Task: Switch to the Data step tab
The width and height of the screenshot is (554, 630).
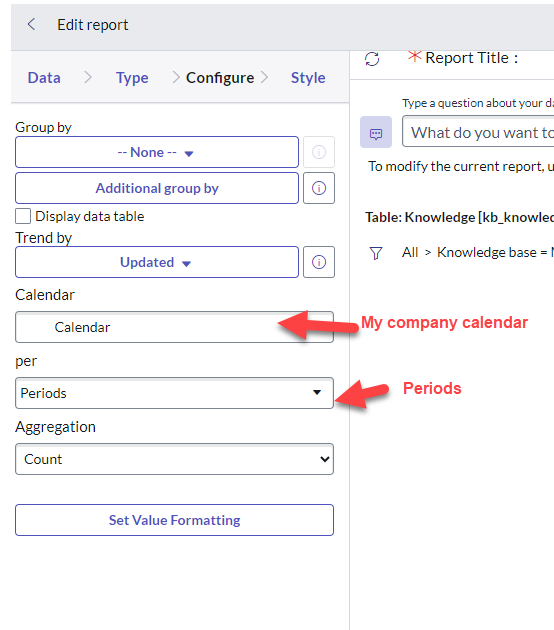Action: click(44, 78)
